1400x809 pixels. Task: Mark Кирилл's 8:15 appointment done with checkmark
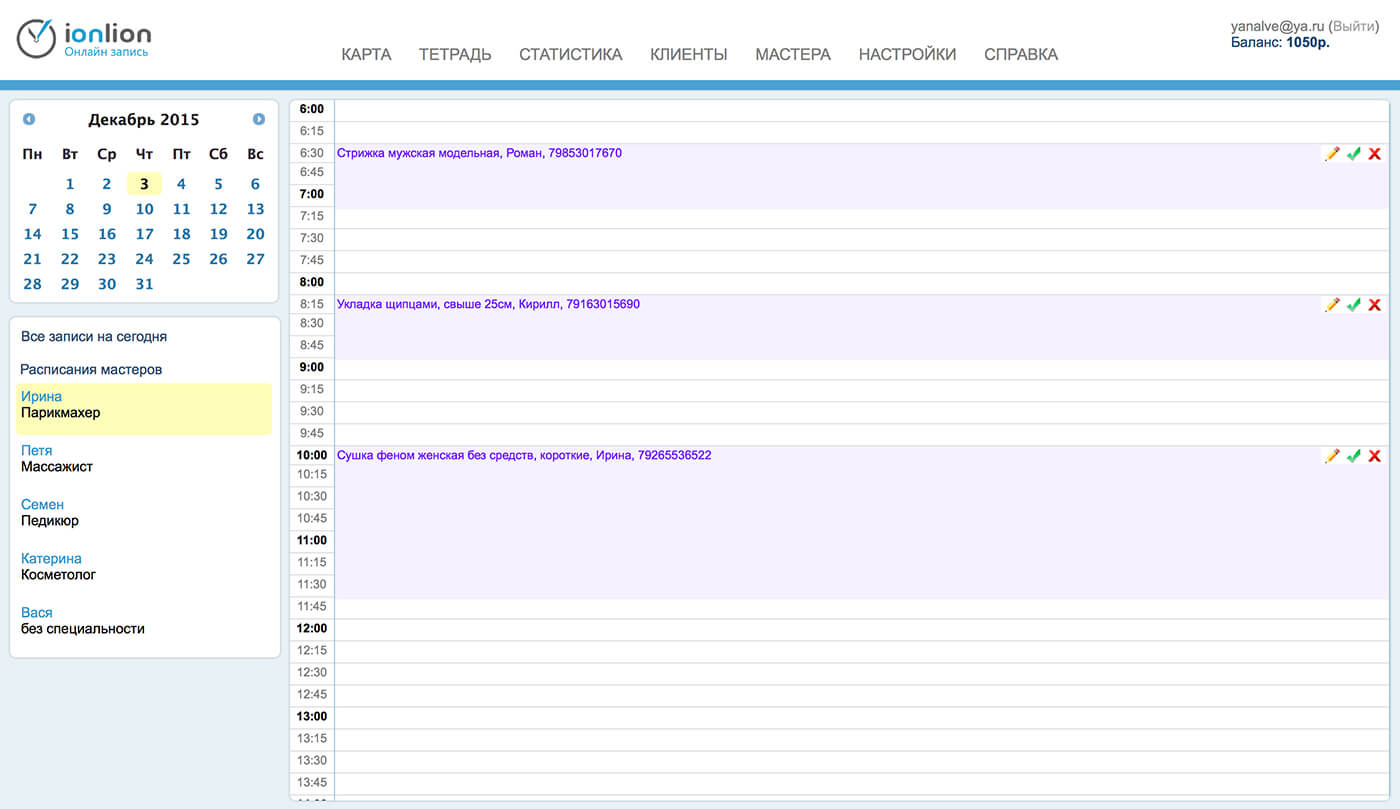pyautogui.click(x=1354, y=305)
